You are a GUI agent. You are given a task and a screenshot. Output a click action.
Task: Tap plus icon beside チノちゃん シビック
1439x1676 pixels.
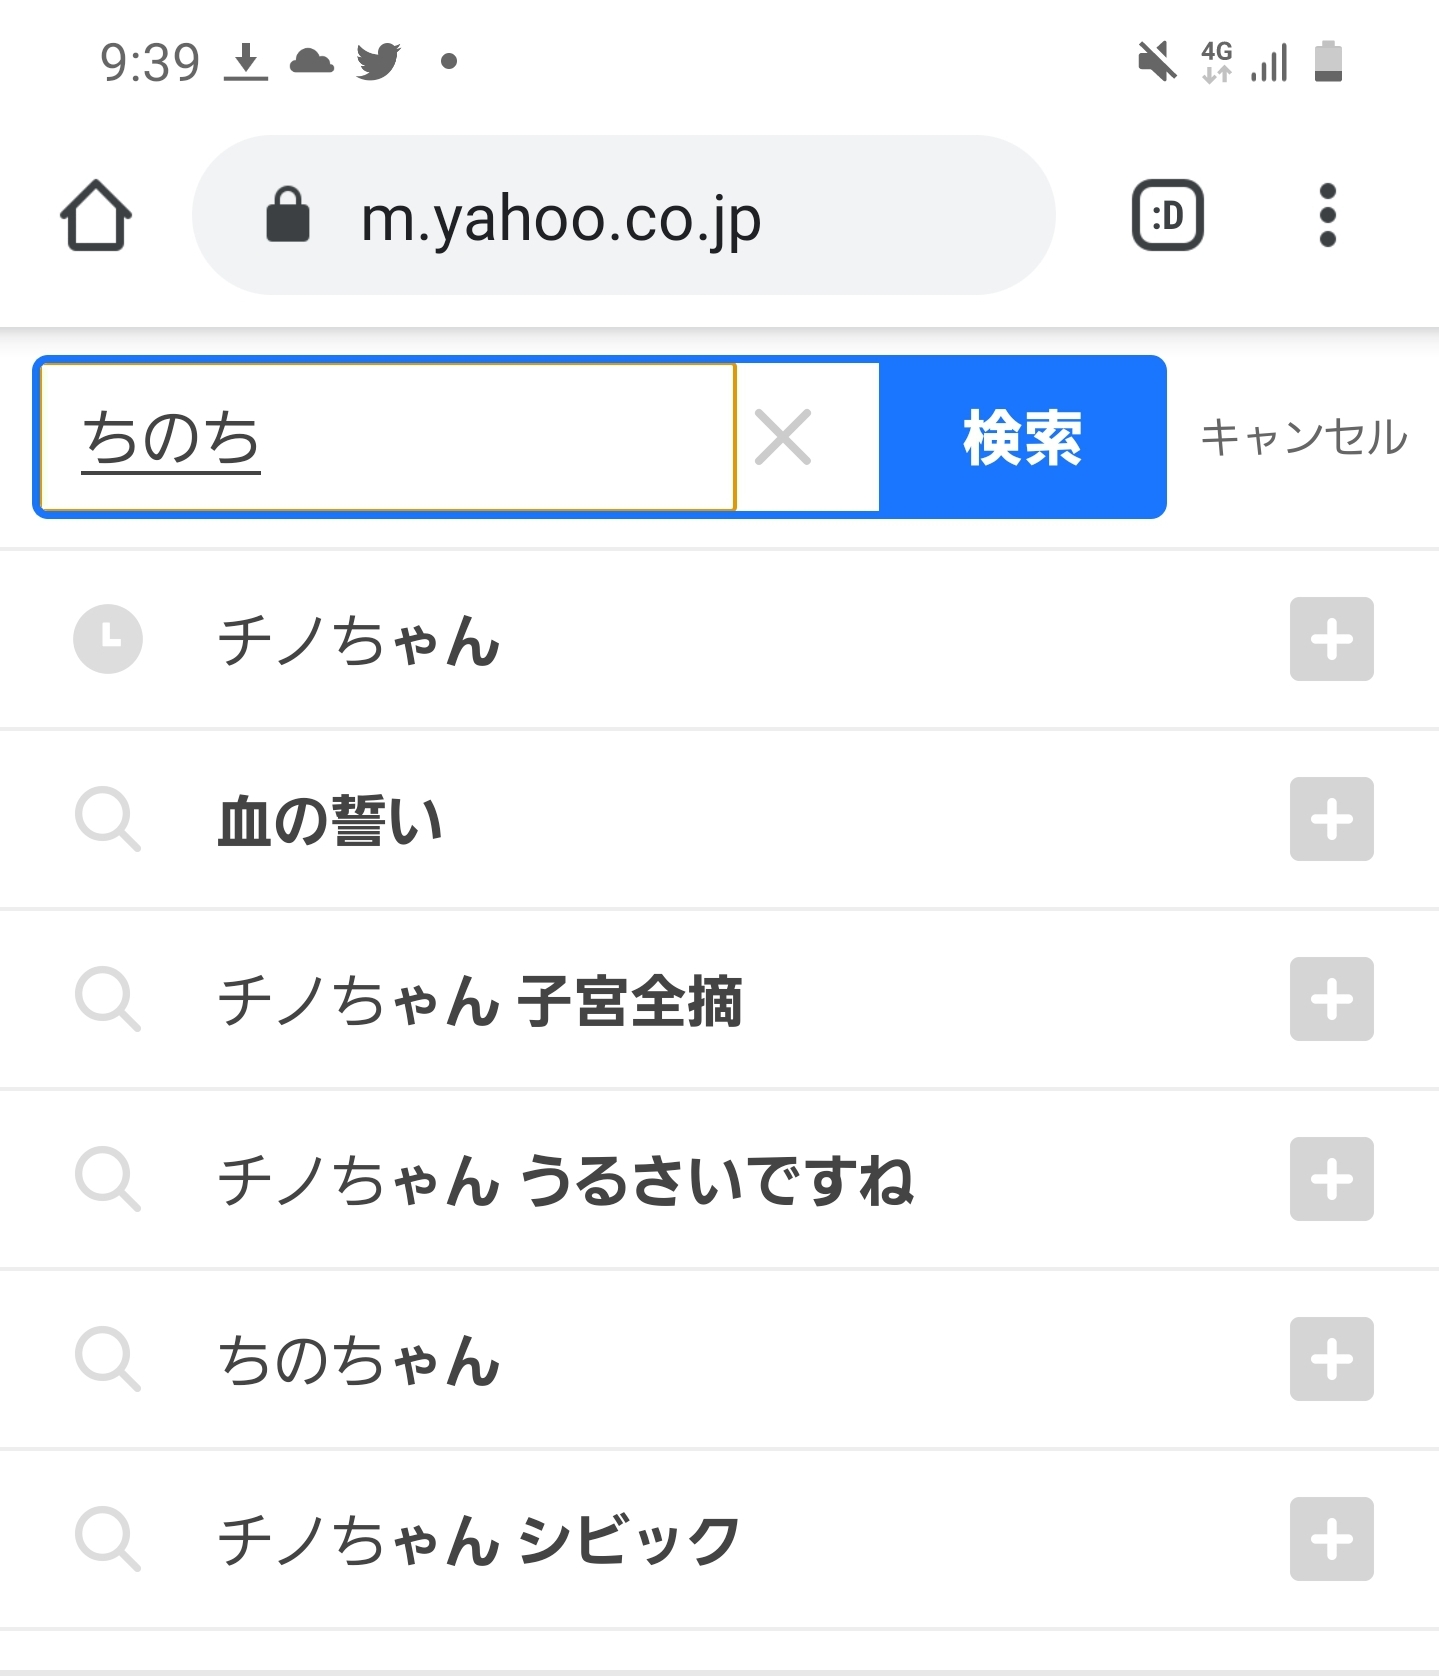(x=1331, y=1539)
